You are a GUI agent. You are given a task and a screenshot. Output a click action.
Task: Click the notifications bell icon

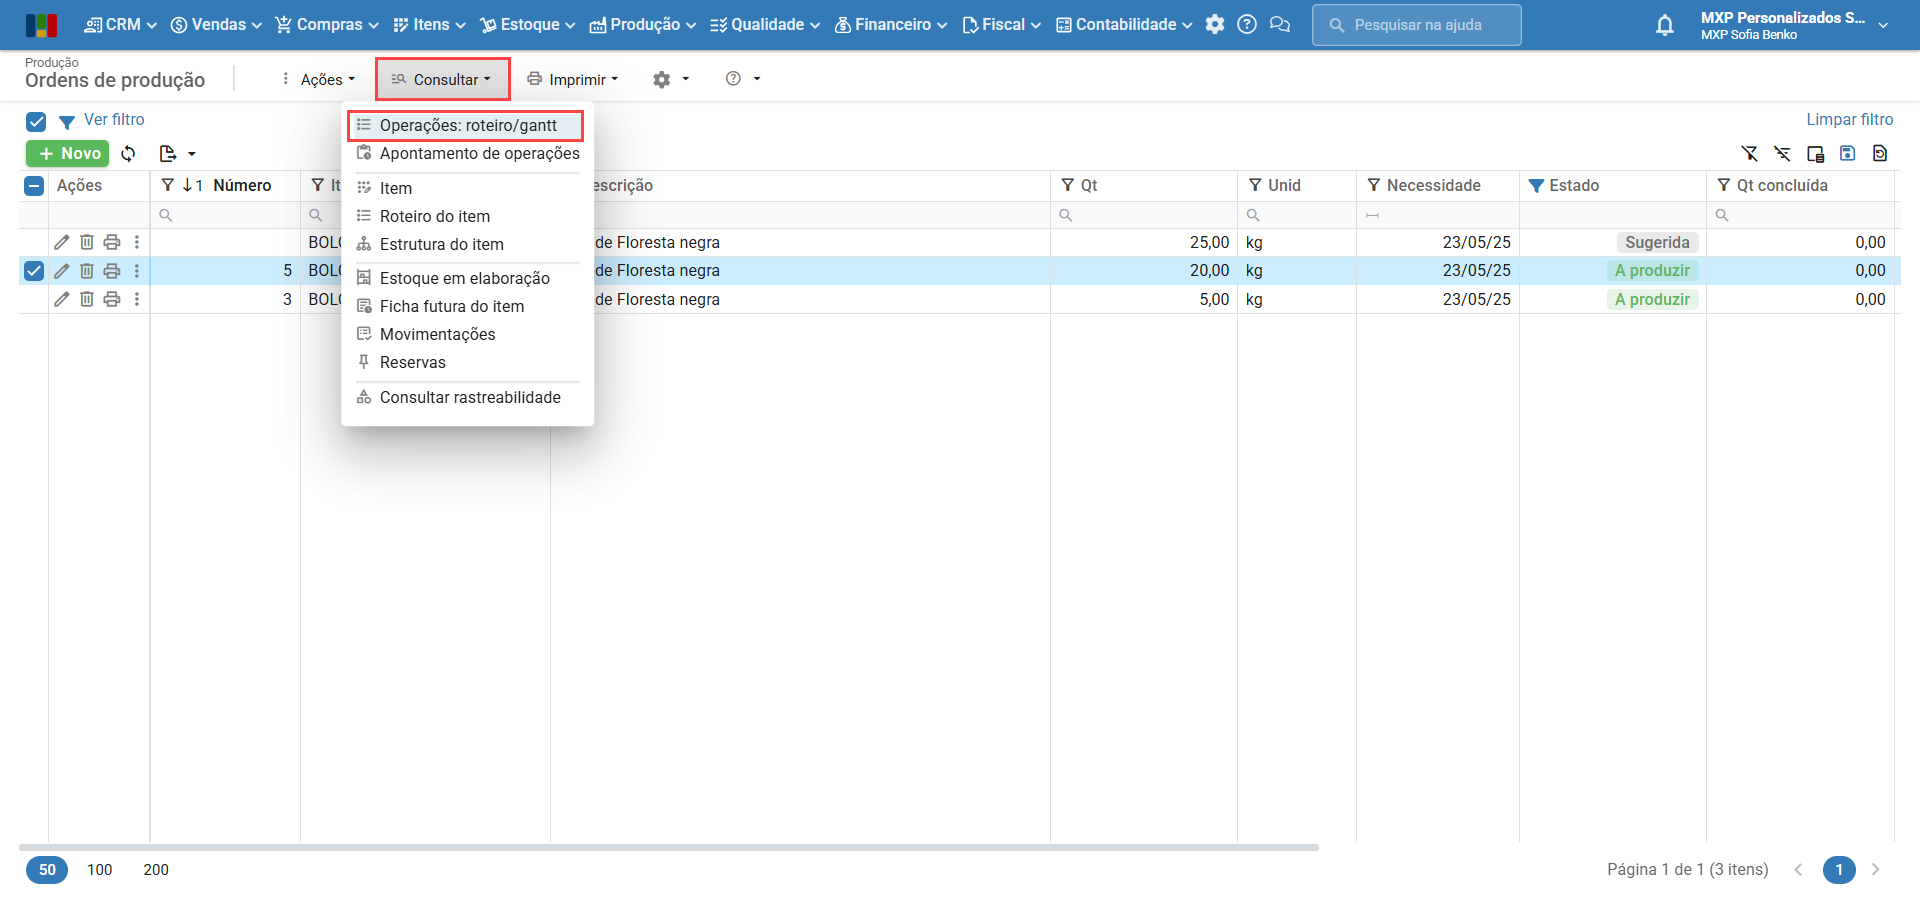1664,25
